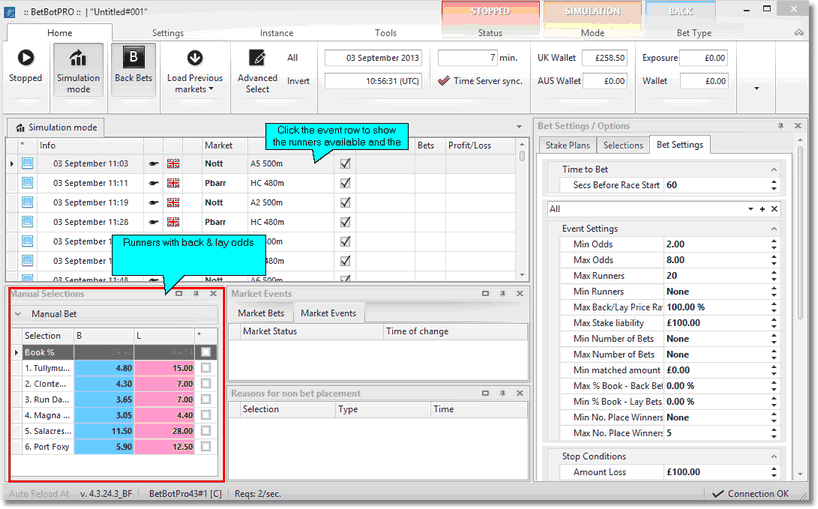
Task: Maximize Reasons for non bet placement panel
Action: tap(485, 393)
